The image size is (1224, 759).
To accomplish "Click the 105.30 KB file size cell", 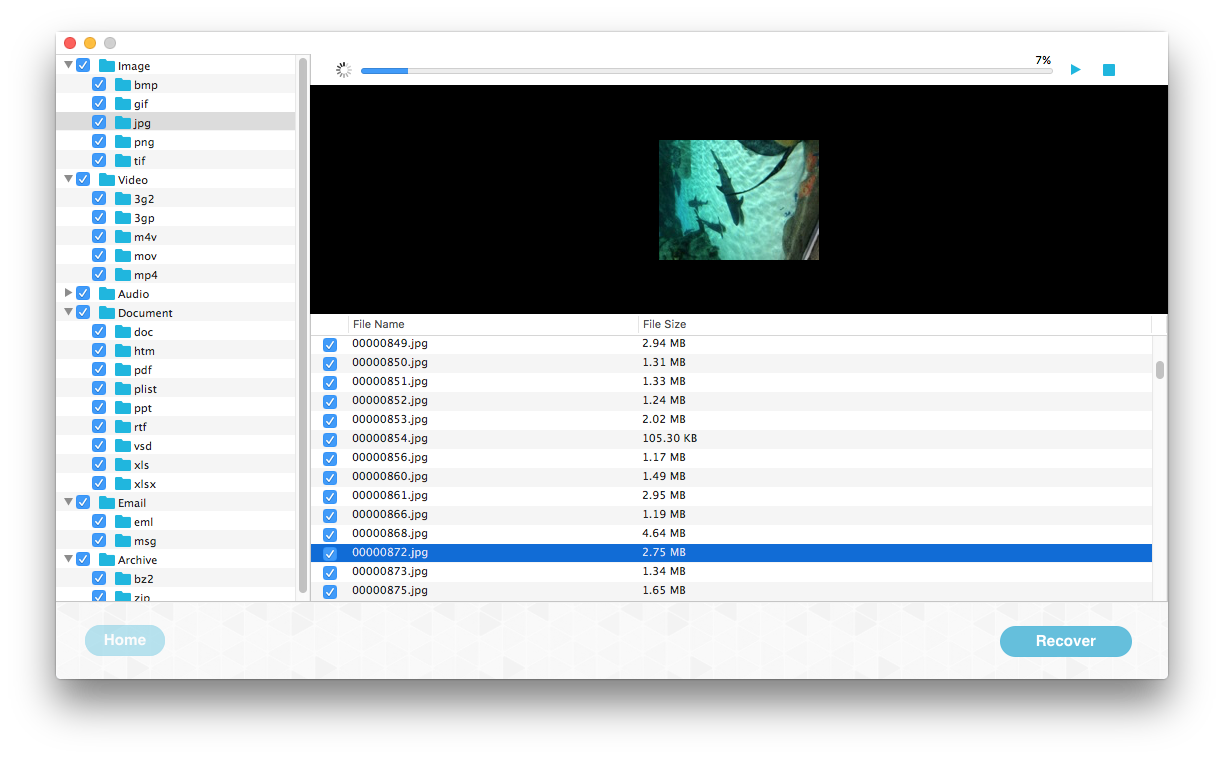I will pyautogui.click(x=670, y=439).
